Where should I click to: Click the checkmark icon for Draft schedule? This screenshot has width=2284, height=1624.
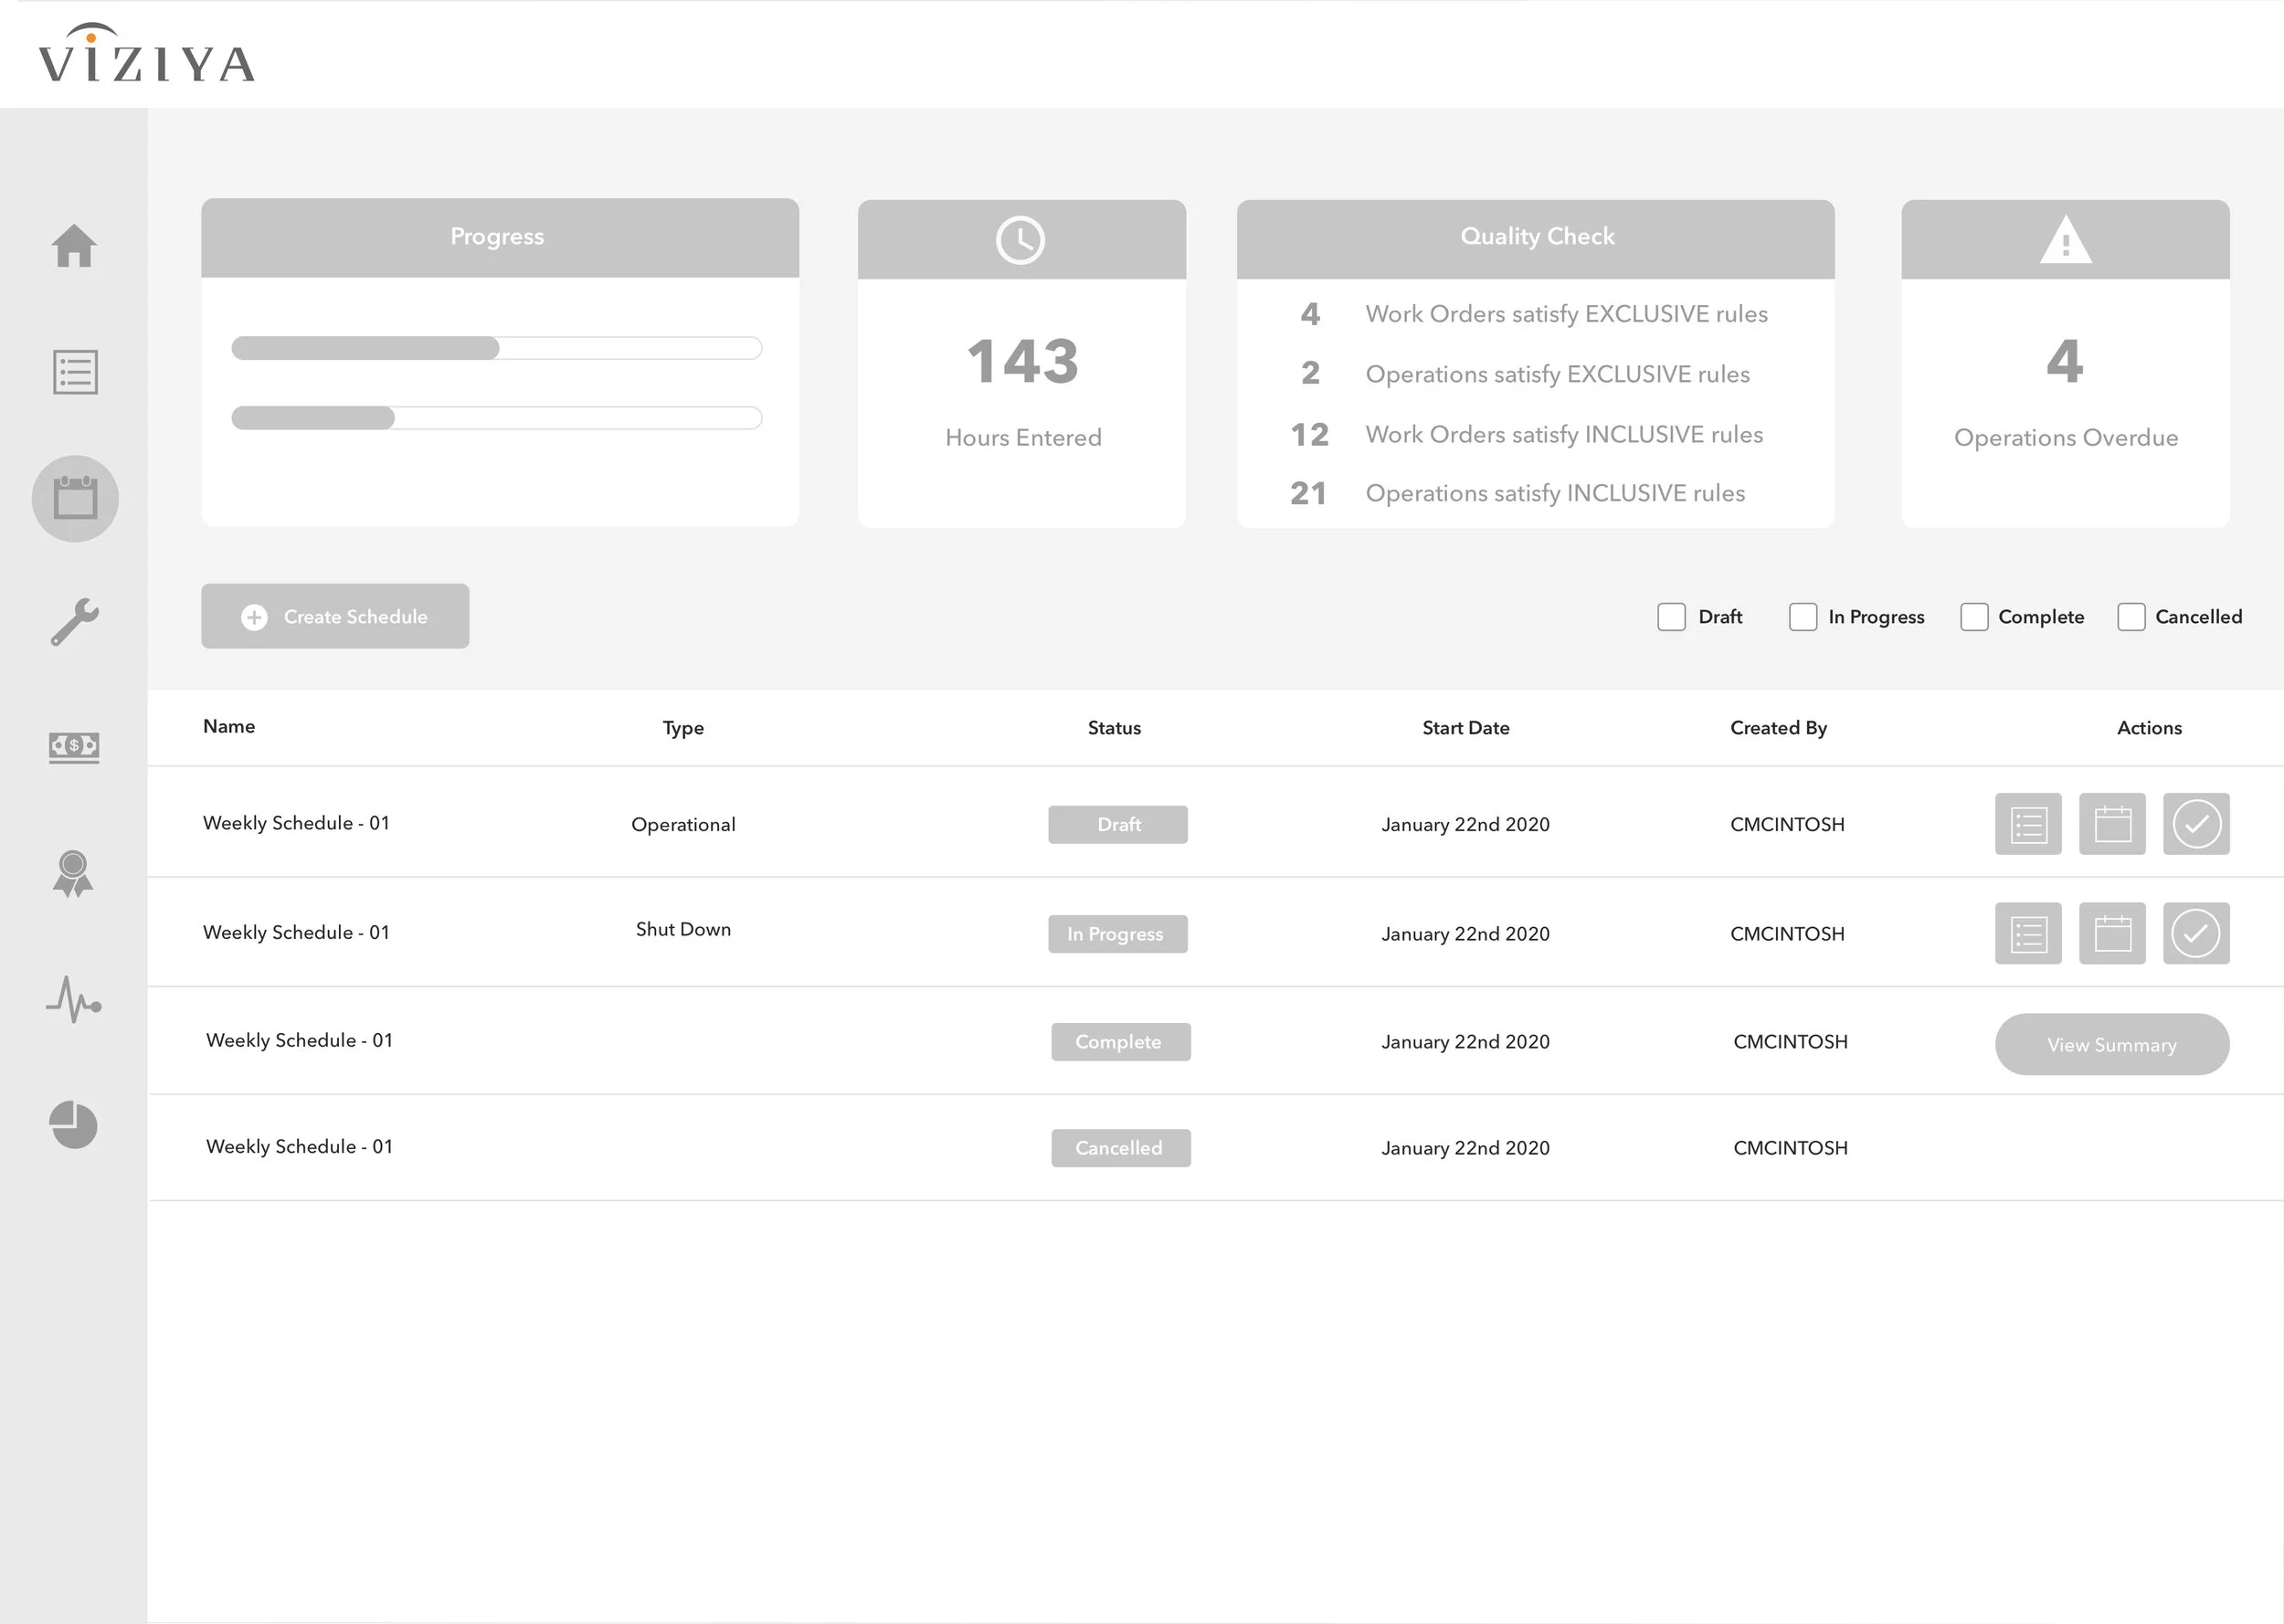pyautogui.click(x=2196, y=824)
